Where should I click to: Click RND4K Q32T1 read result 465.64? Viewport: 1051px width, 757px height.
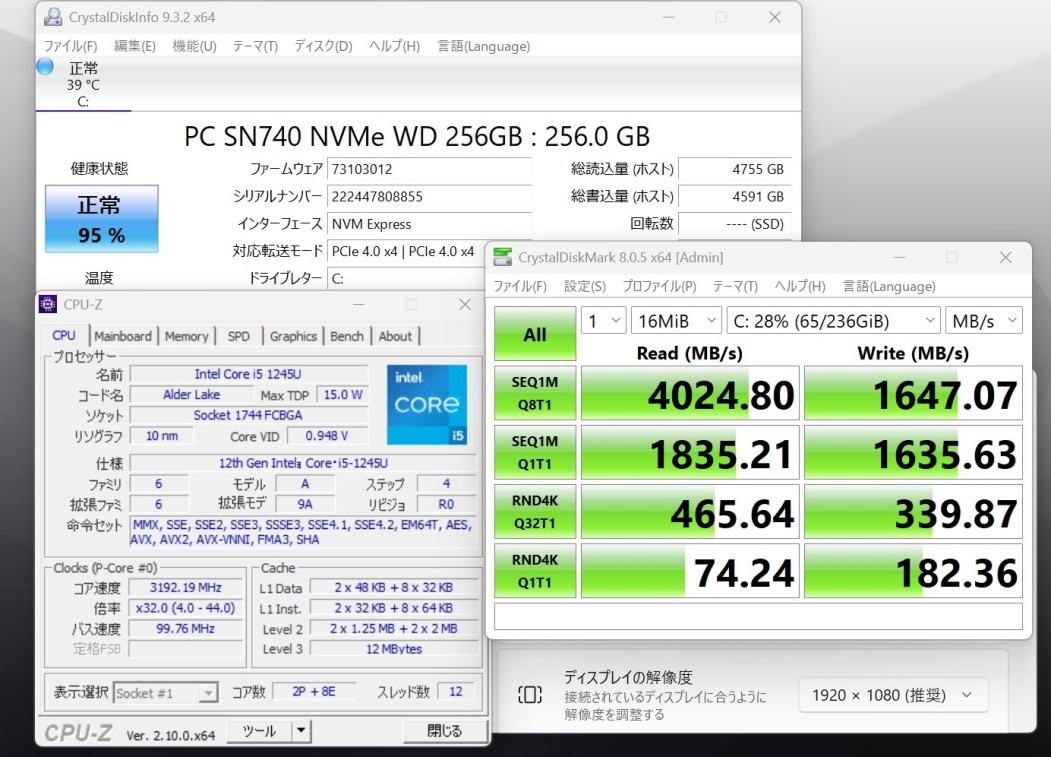coord(690,512)
